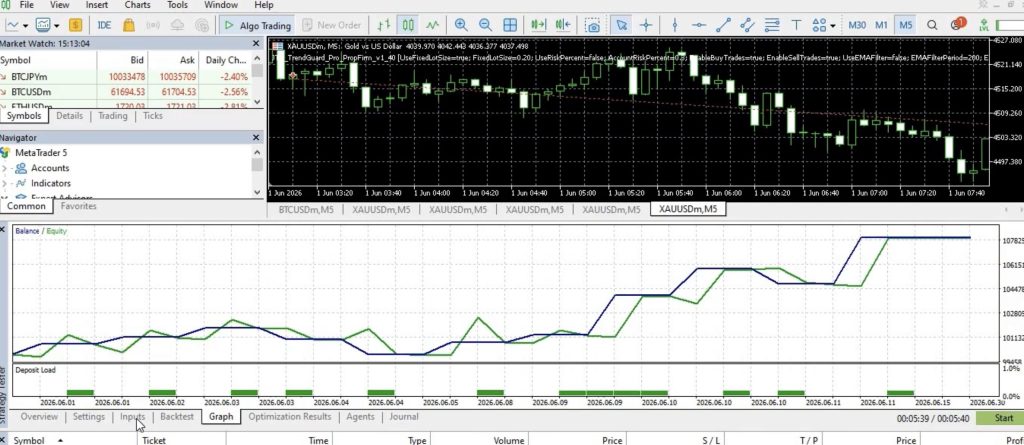Click the Start button in Strategy Tester
The width and height of the screenshot is (1024, 445).
pyautogui.click(x=1000, y=418)
